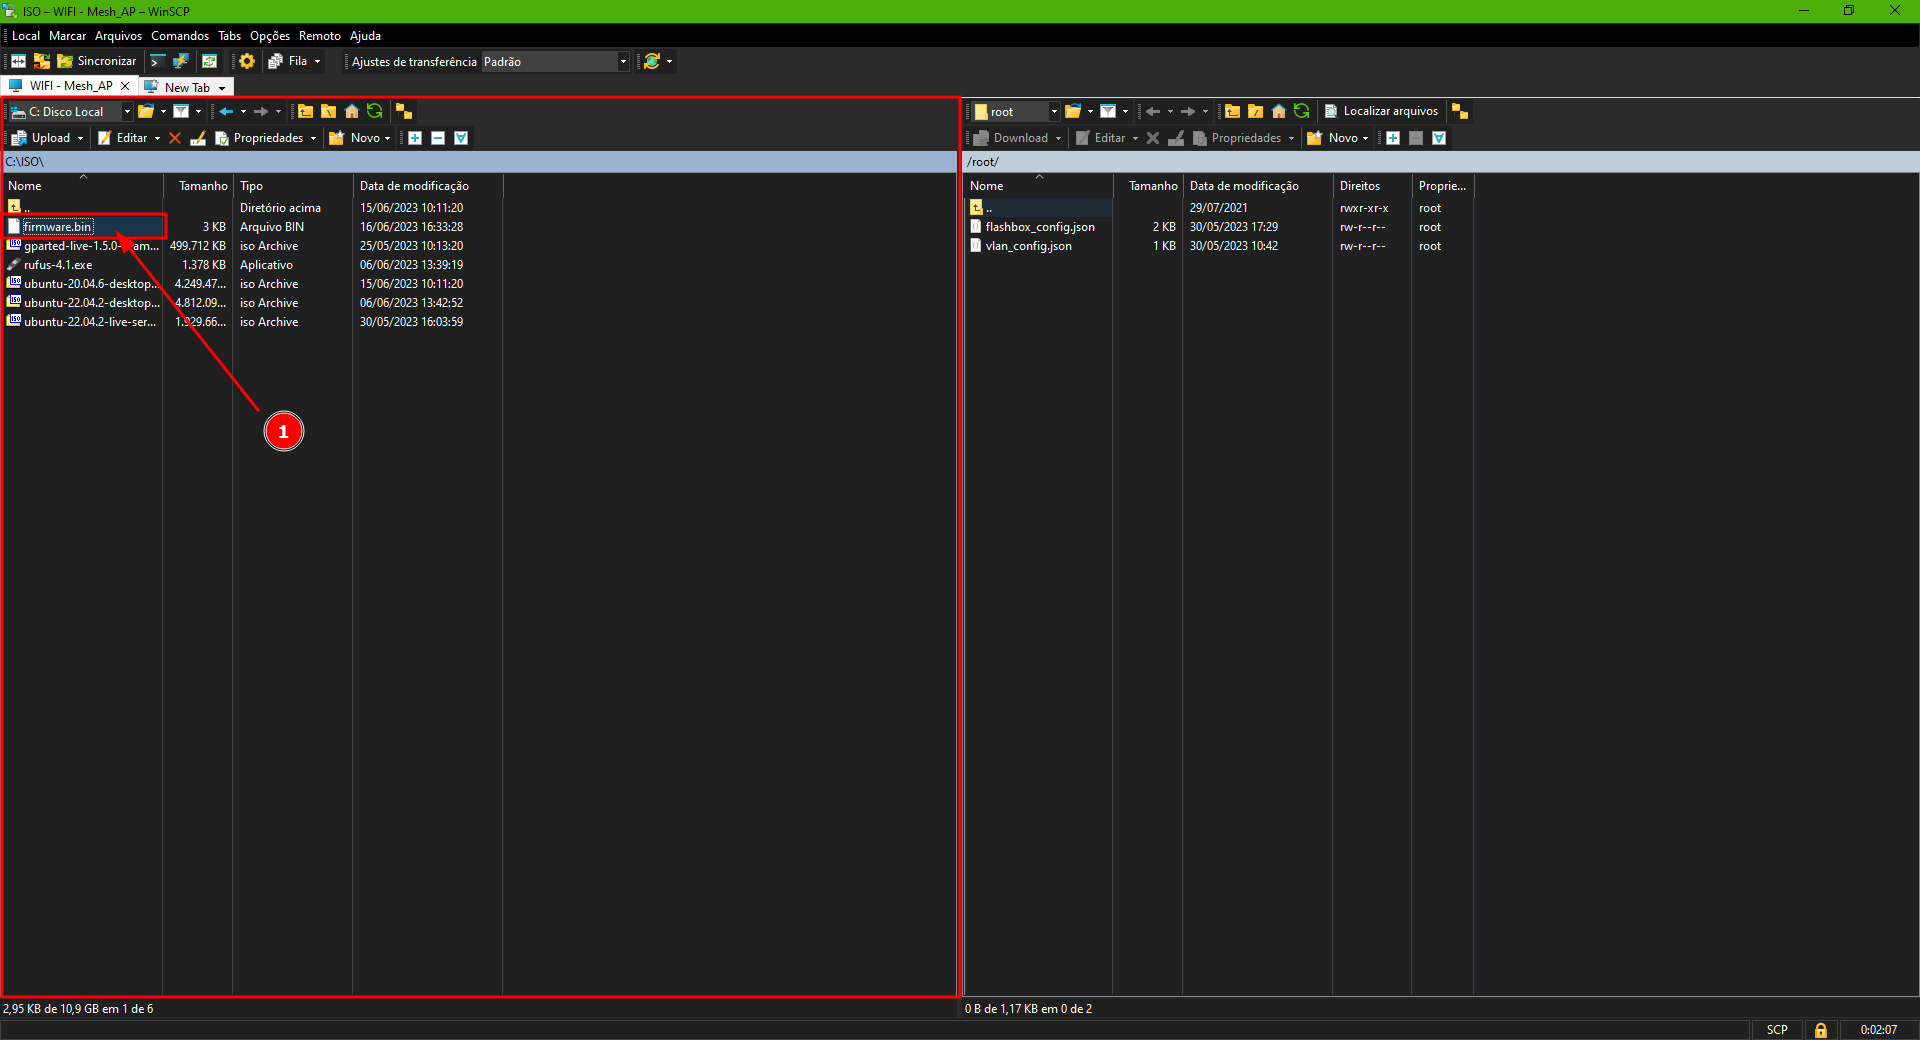The image size is (1920, 1040).
Task: Open the Comandos menu
Action: point(180,36)
